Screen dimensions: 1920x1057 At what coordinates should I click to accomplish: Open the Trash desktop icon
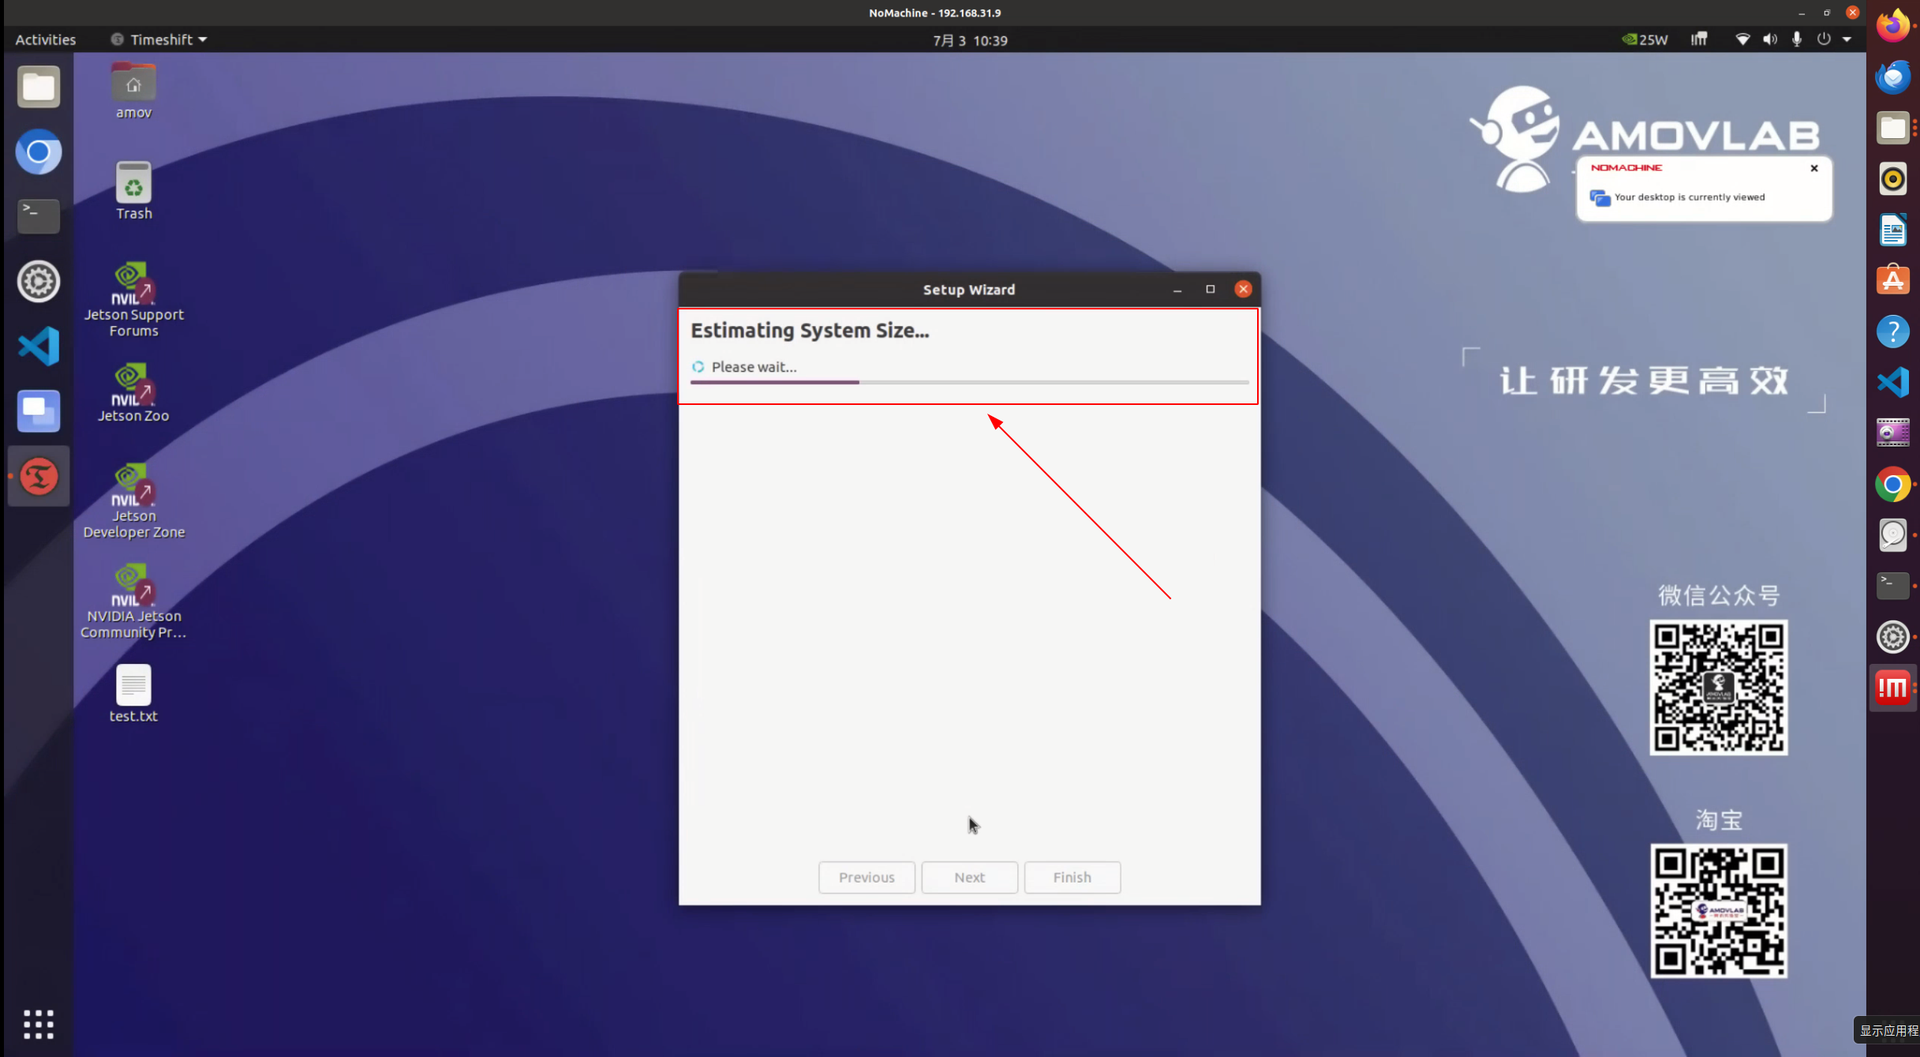(133, 191)
